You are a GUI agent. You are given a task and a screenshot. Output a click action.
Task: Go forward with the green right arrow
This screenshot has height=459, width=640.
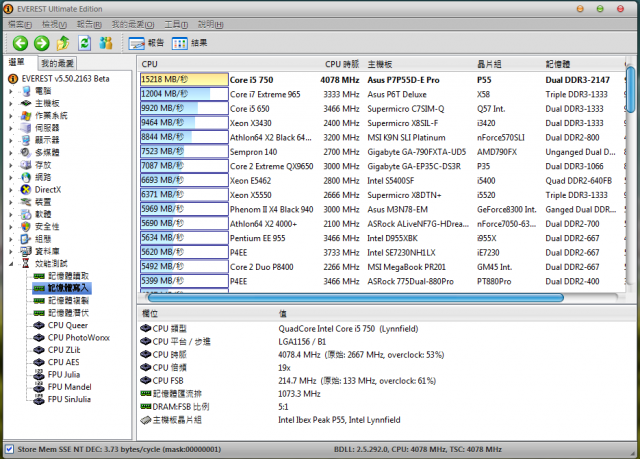pos(42,43)
